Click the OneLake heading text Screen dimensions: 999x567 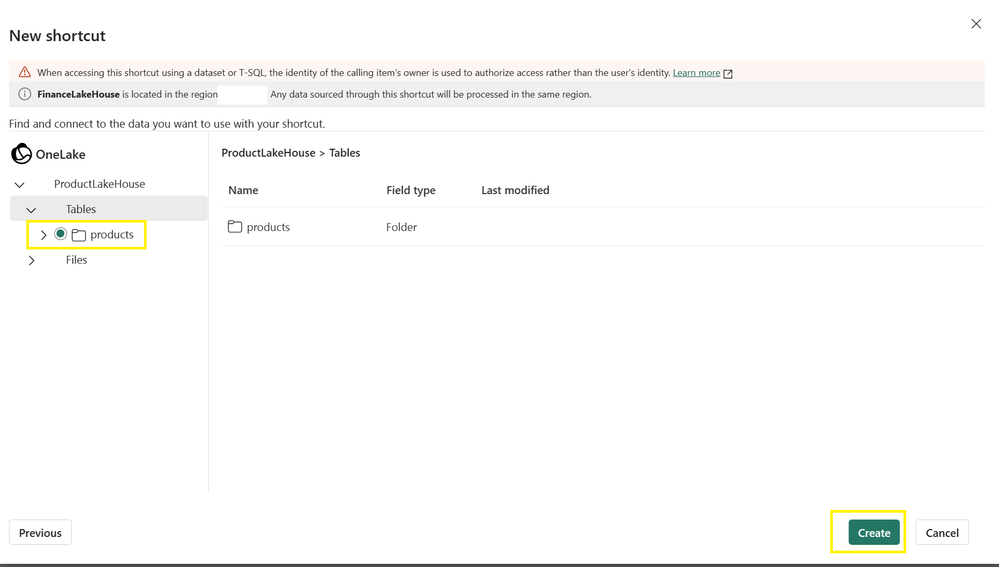click(x=61, y=154)
